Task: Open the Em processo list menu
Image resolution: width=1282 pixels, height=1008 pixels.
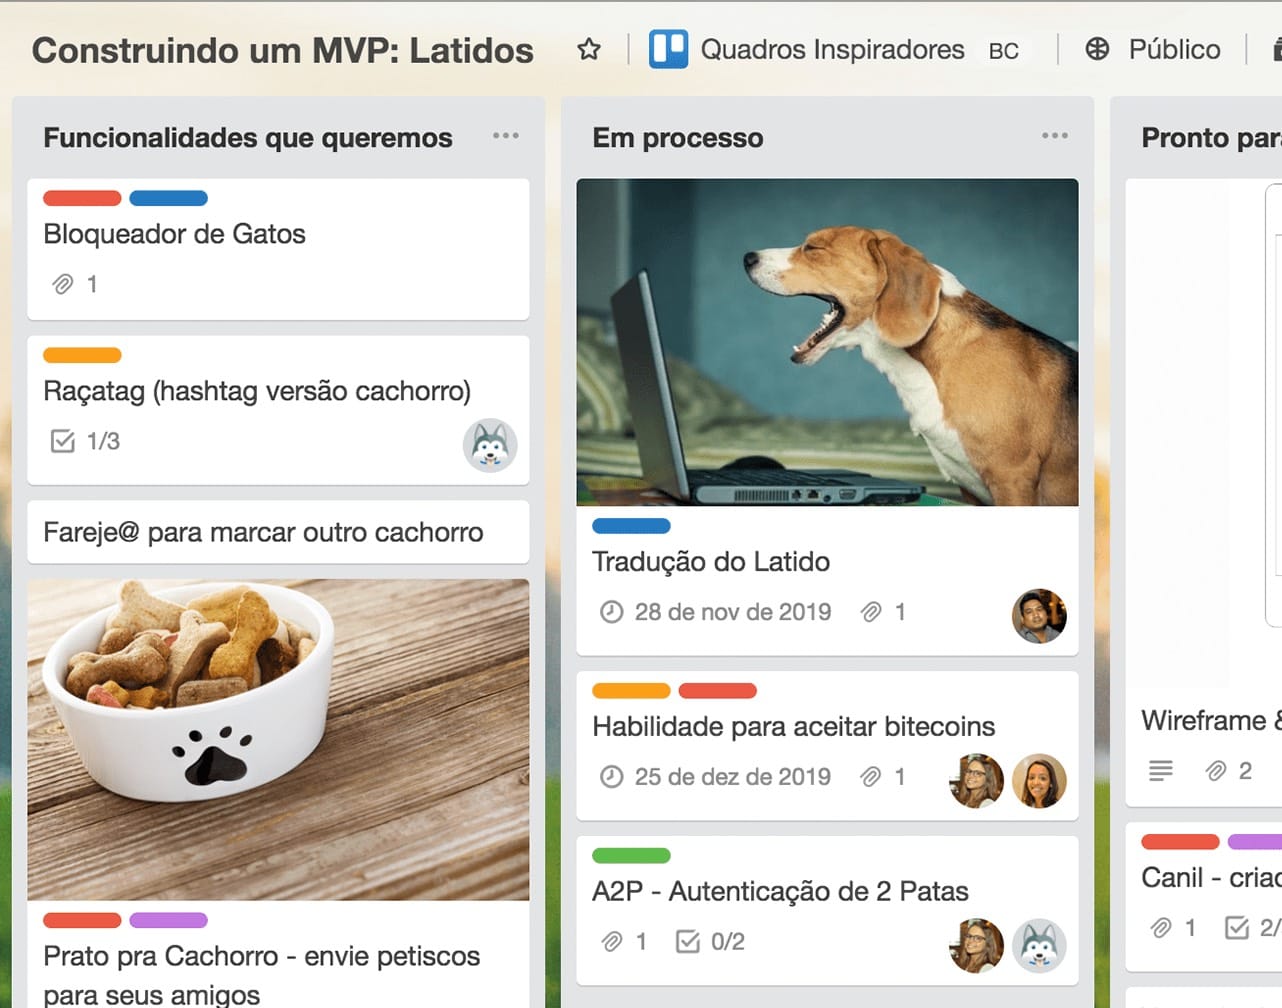Action: tap(1056, 138)
